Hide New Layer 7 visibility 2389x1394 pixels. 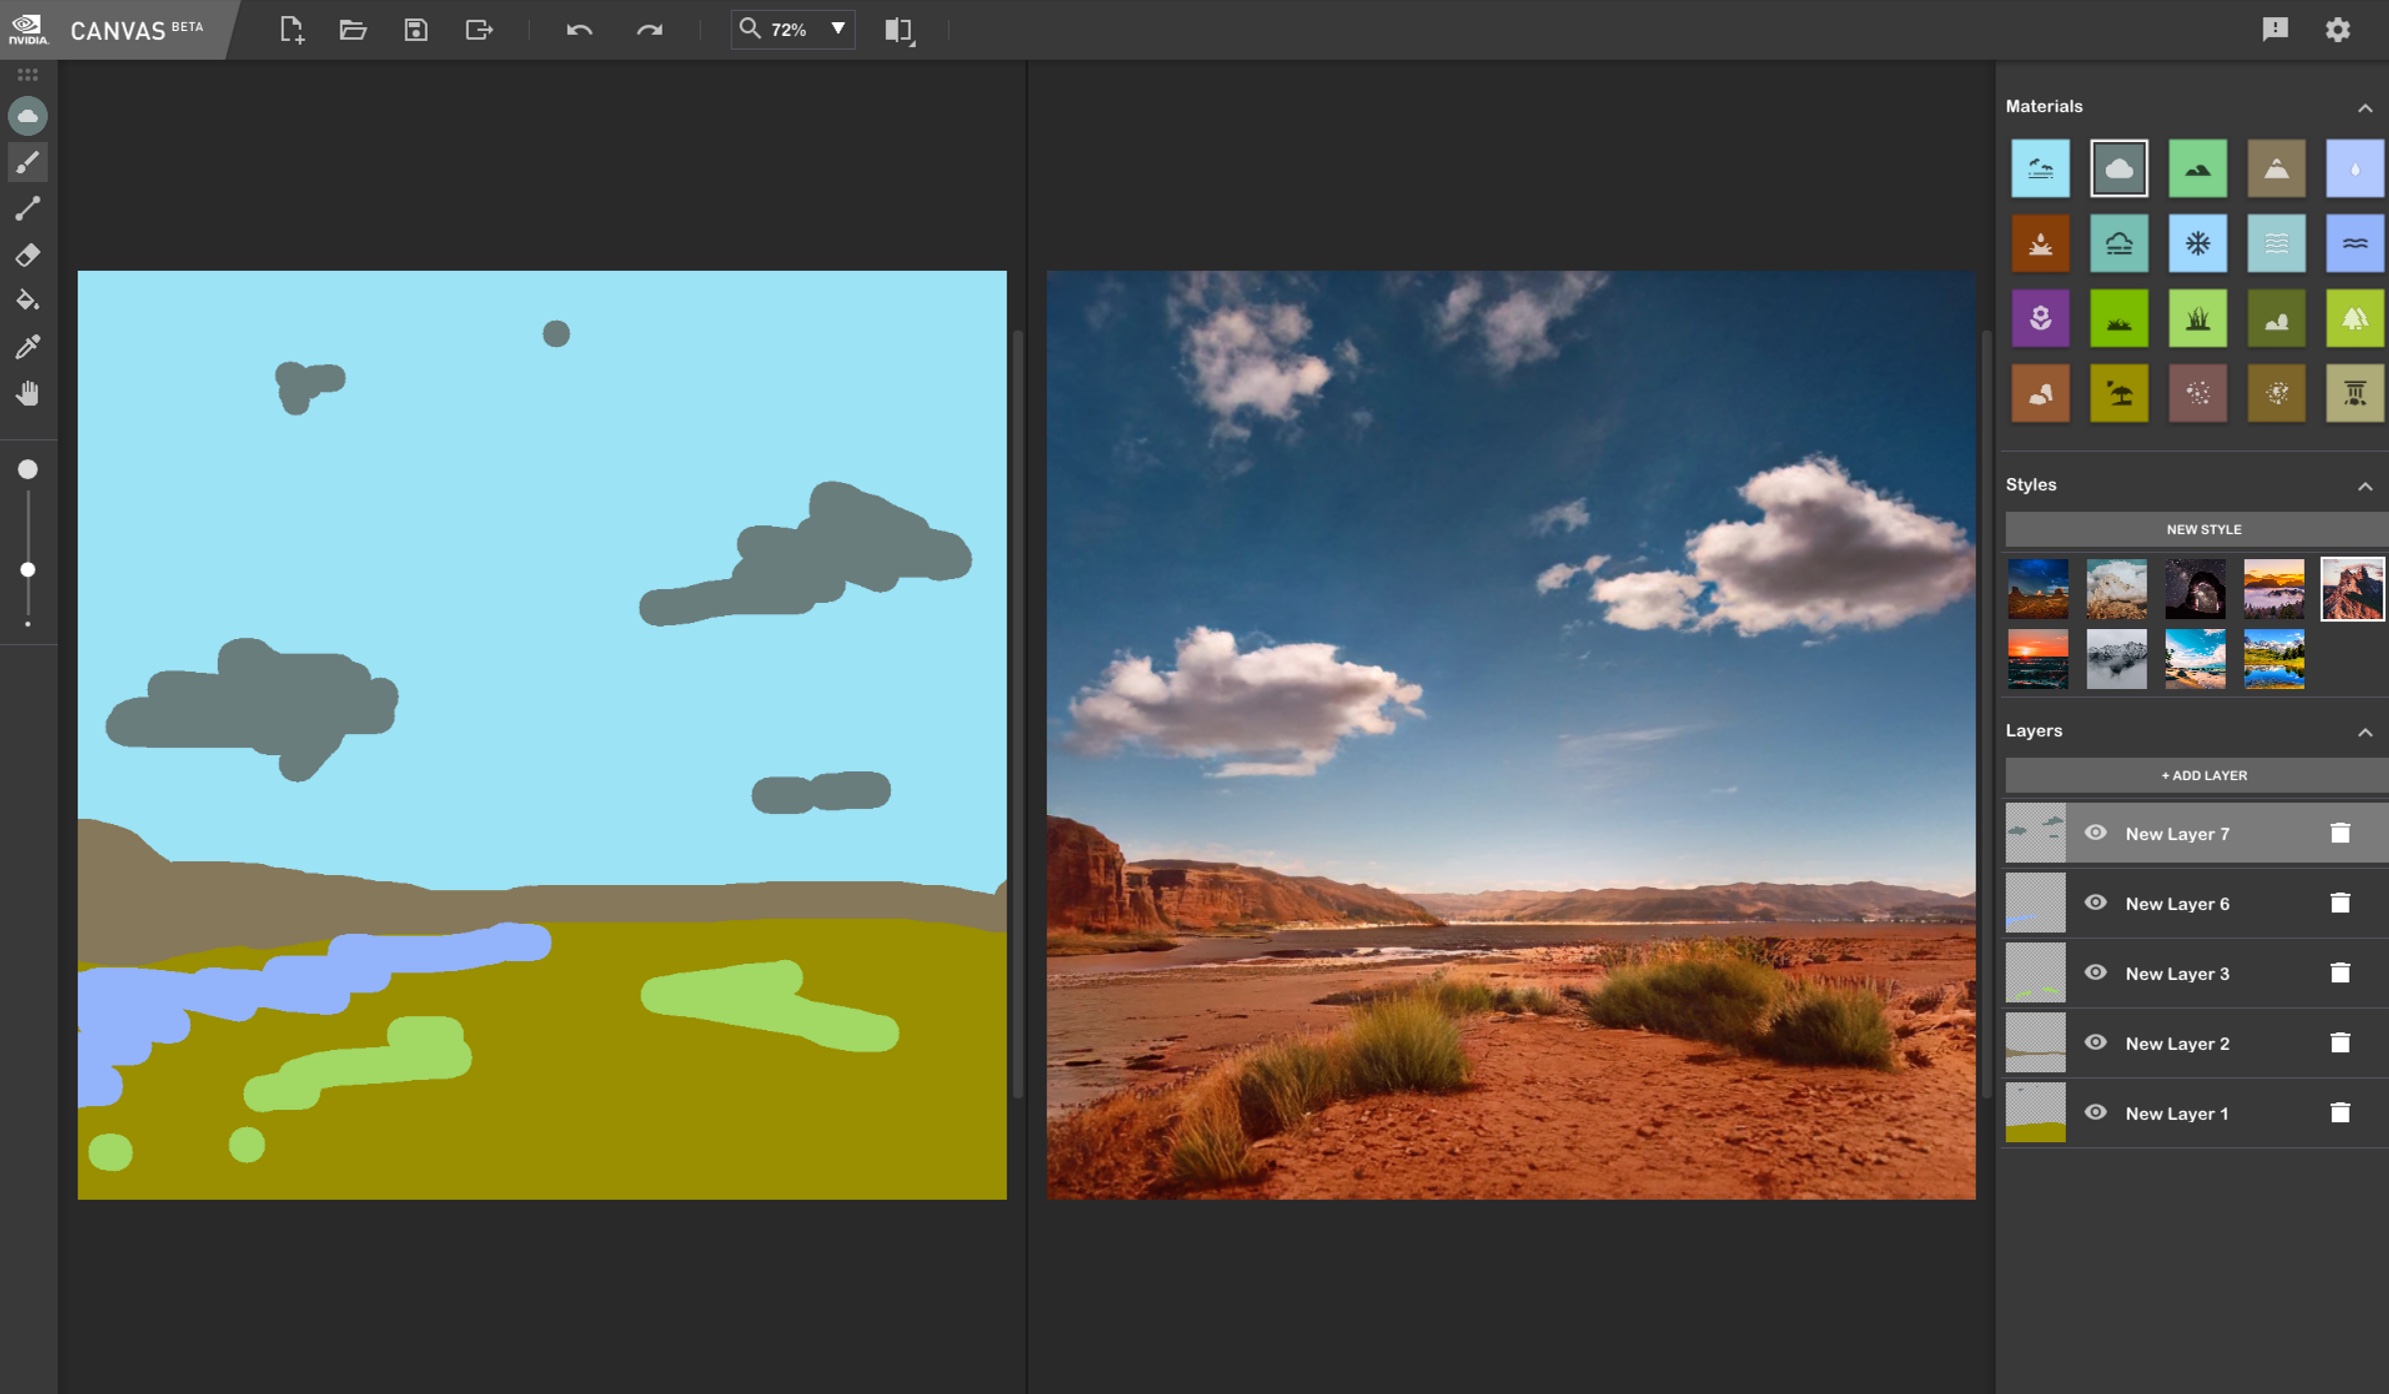point(2095,832)
